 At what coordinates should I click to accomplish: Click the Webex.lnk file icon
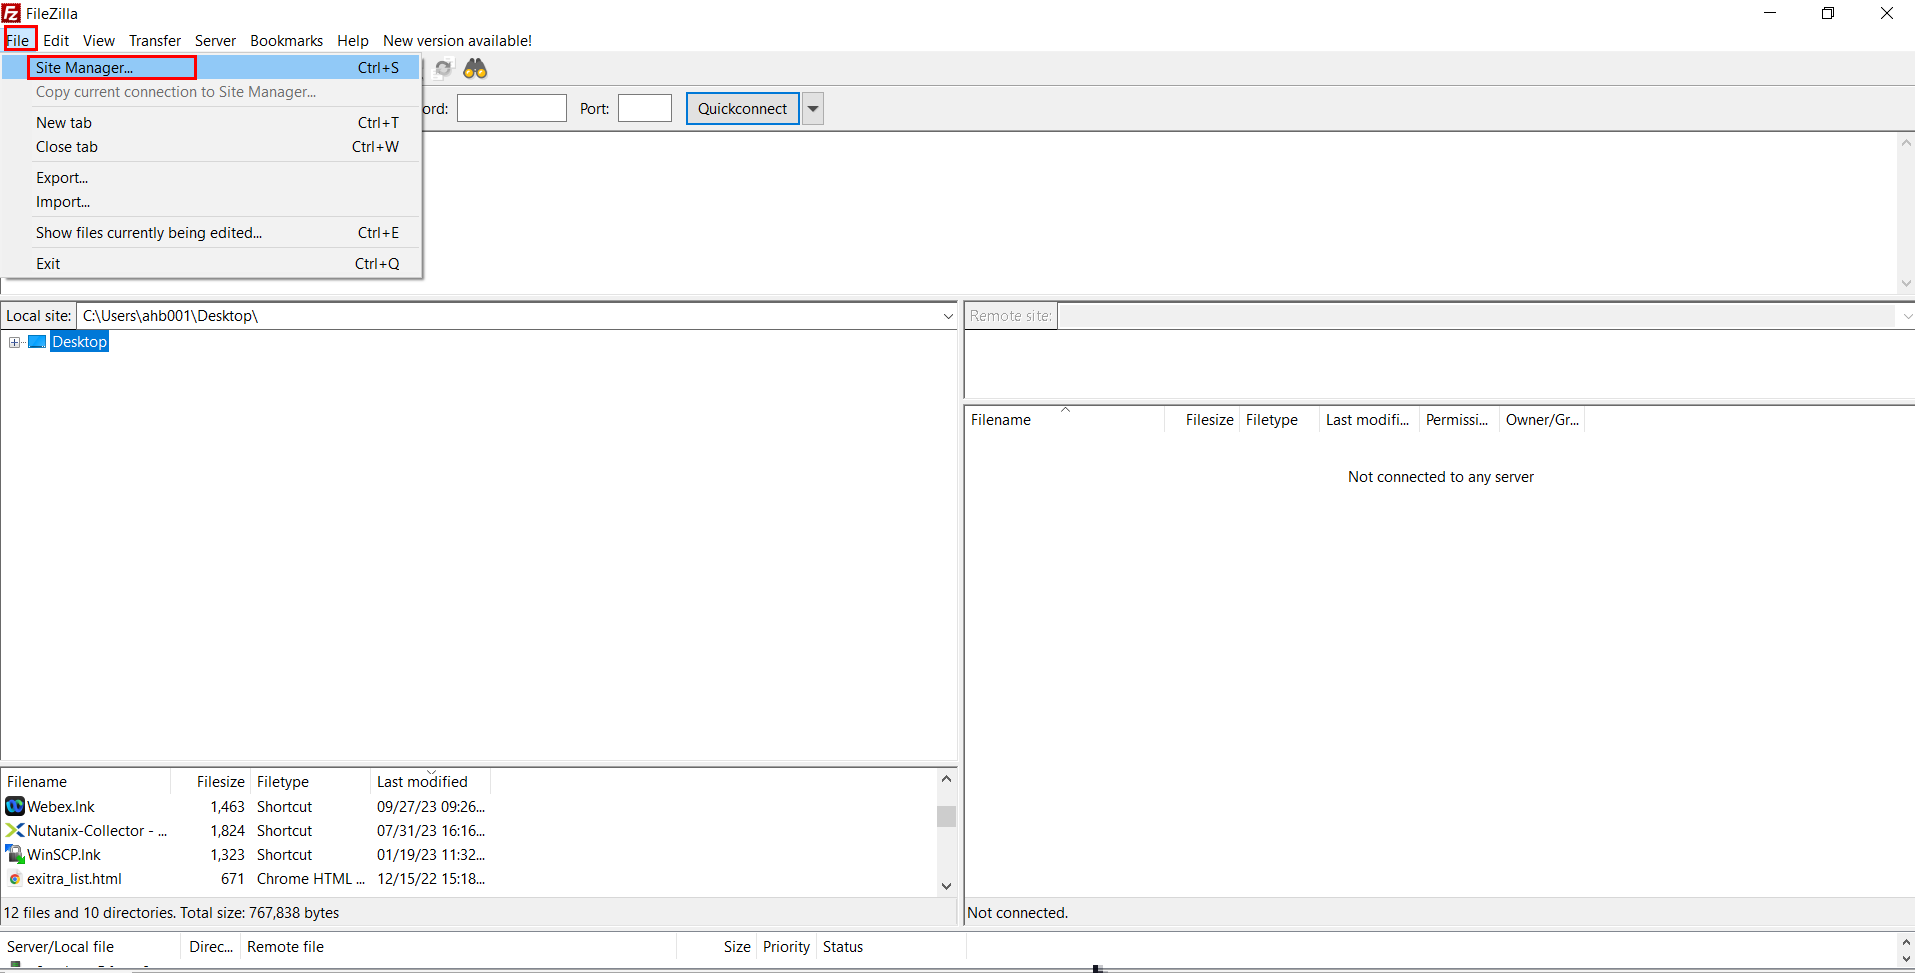(x=15, y=806)
